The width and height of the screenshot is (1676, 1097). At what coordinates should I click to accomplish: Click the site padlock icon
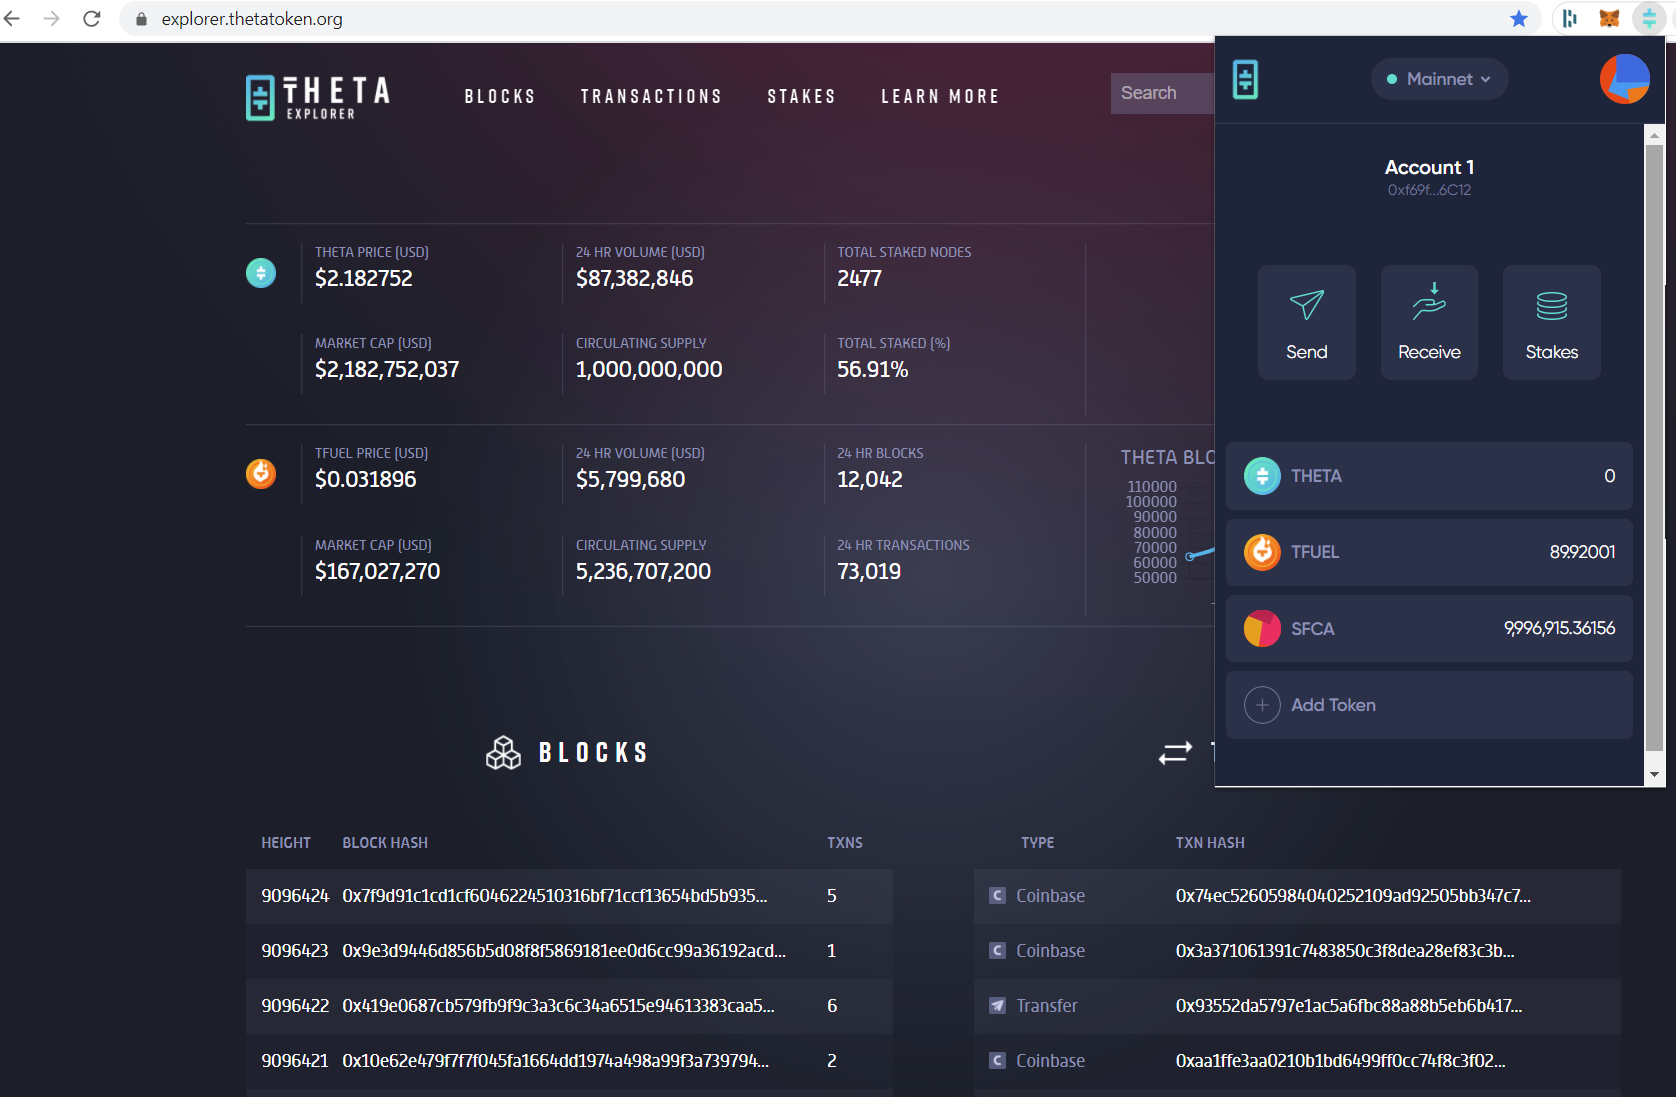[141, 19]
